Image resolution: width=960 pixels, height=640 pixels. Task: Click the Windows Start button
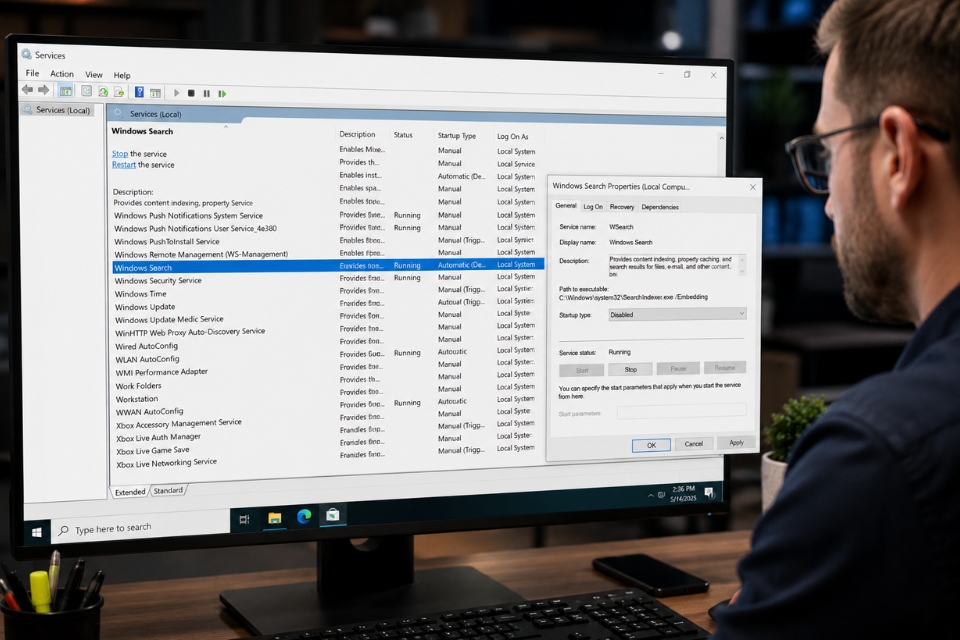click(37, 533)
